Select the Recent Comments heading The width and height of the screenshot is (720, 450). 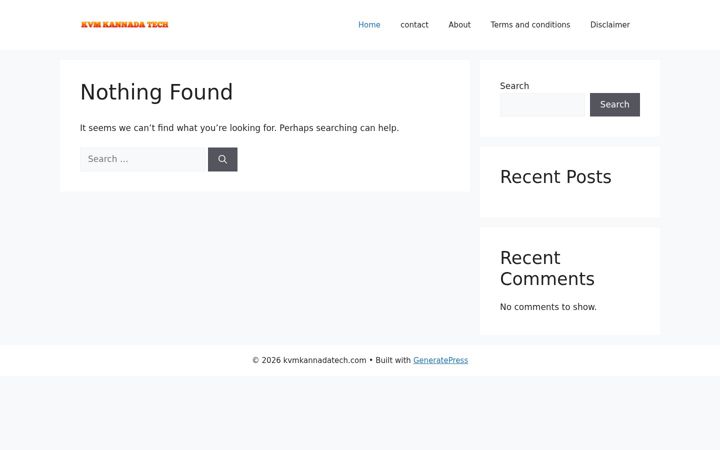547,268
